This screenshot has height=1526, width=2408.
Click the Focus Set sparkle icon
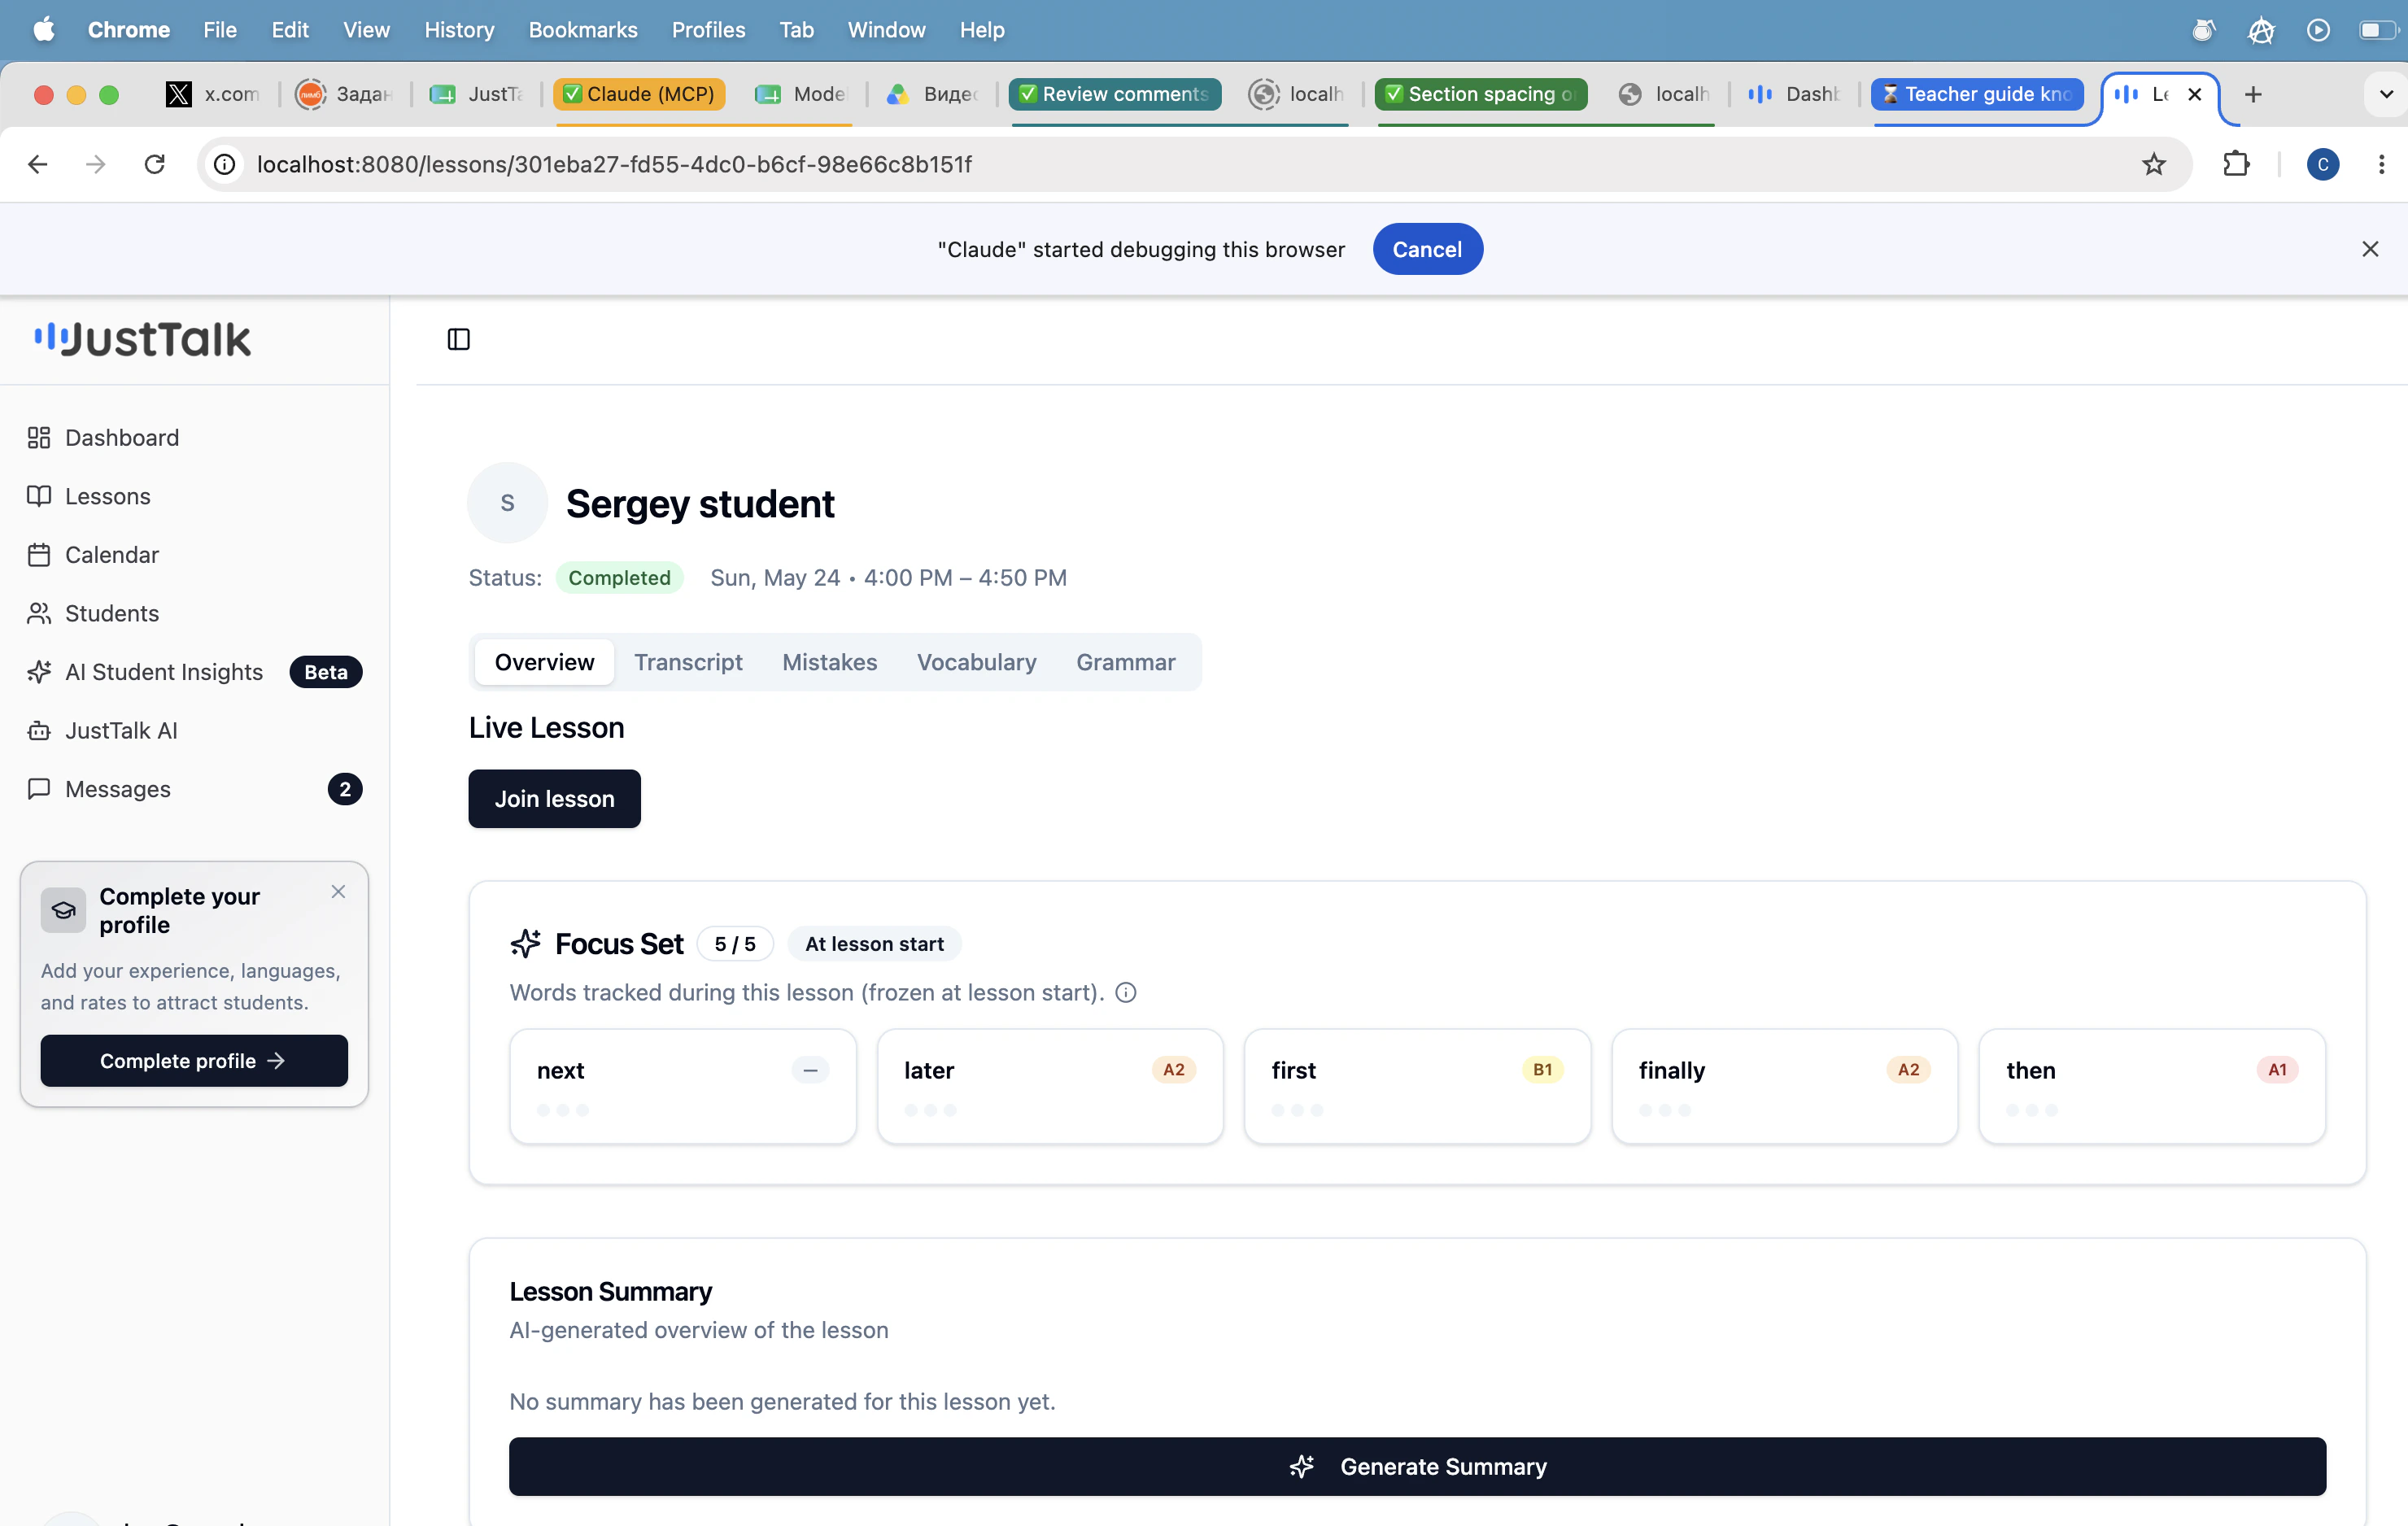pyautogui.click(x=525, y=943)
